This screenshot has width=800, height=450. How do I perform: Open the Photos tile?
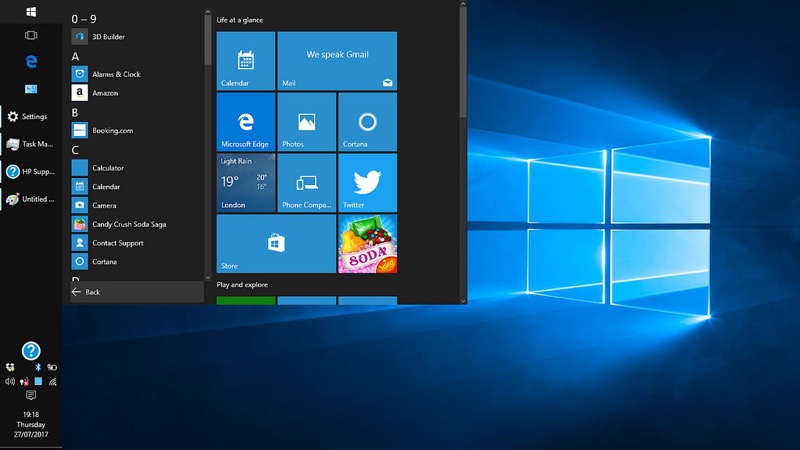[x=306, y=122]
